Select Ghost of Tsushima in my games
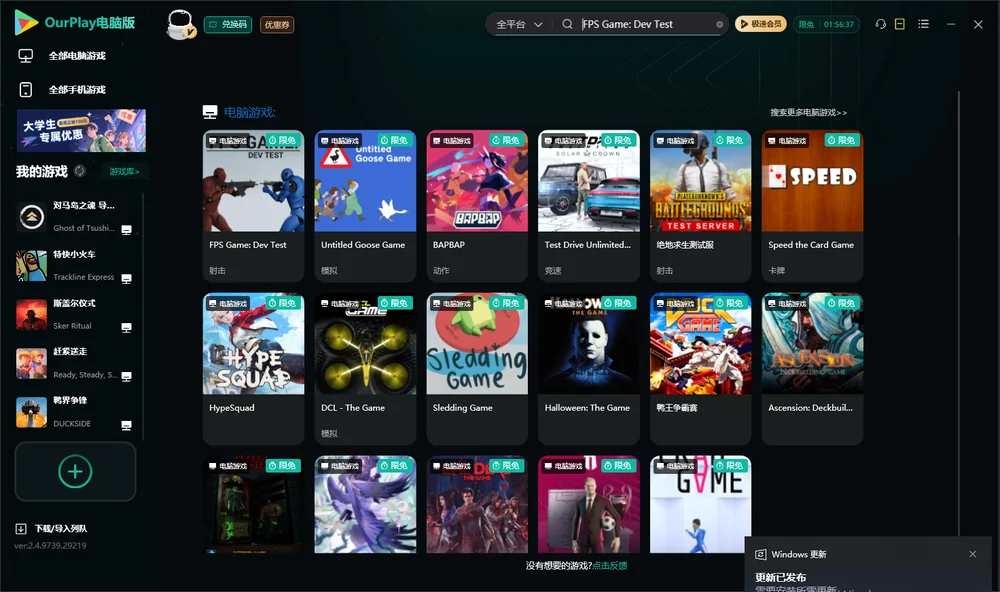The width and height of the screenshot is (1000, 592). [75, 217]
